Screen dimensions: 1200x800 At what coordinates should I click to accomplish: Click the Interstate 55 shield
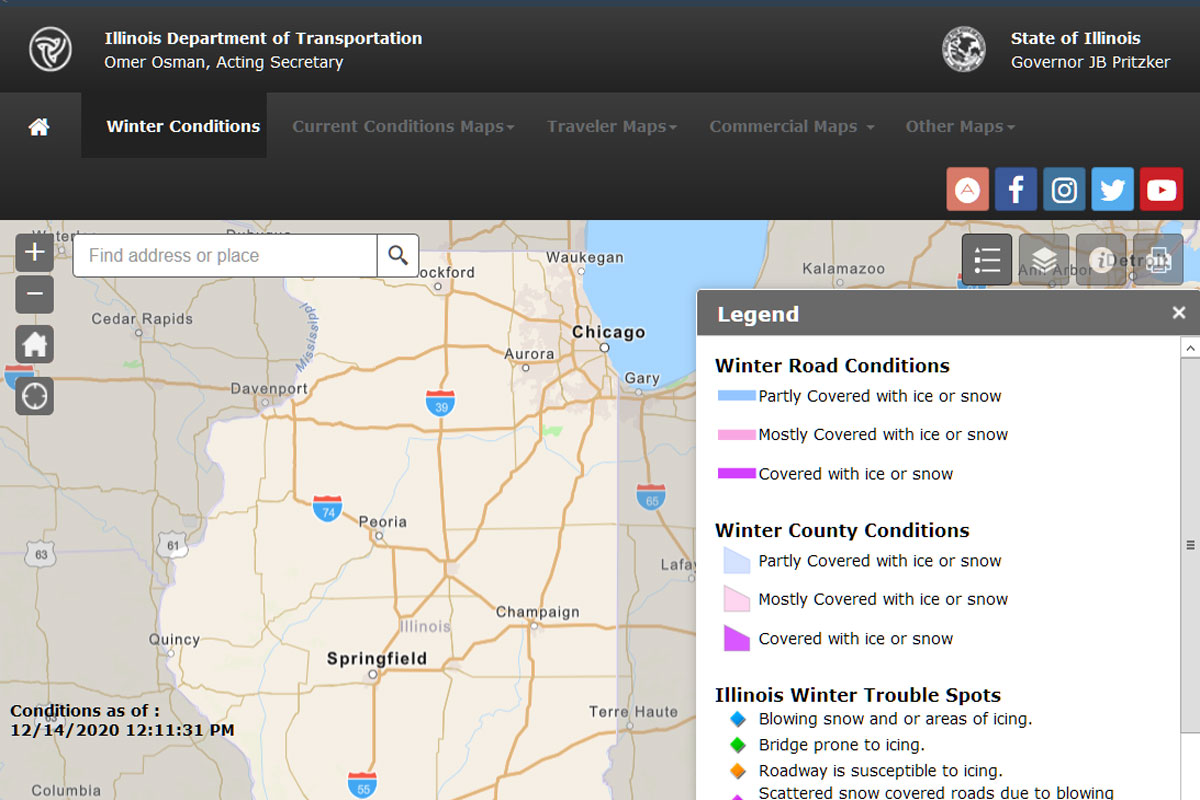(362, 785)
